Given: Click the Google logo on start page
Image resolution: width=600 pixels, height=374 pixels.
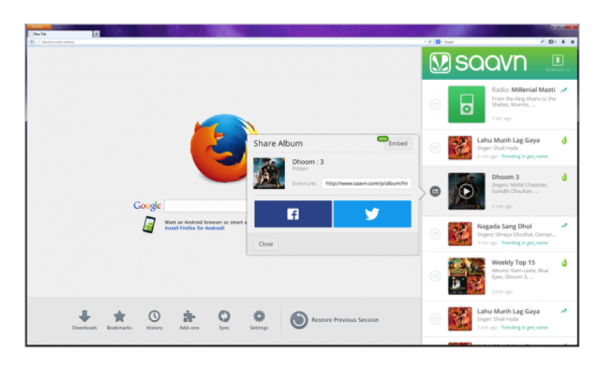Looking at the screenshot, I should click(147, 206).
